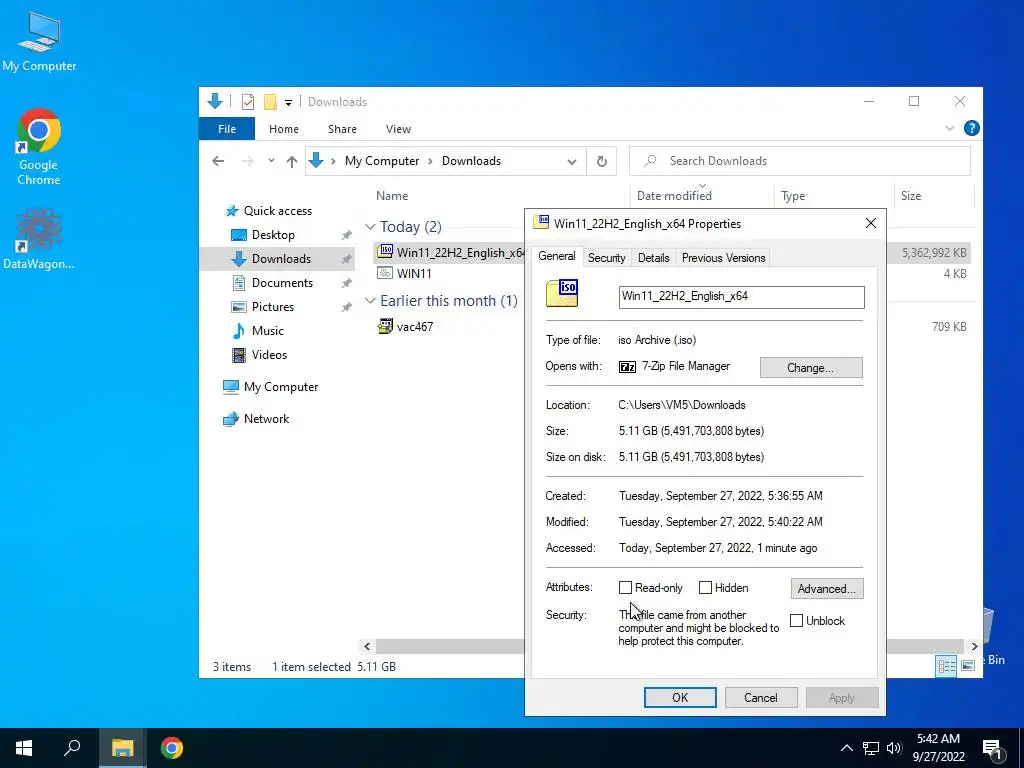The image size is (1024, 768).
Task: Show hidden tray icons chevron
Action: [846, 748]
